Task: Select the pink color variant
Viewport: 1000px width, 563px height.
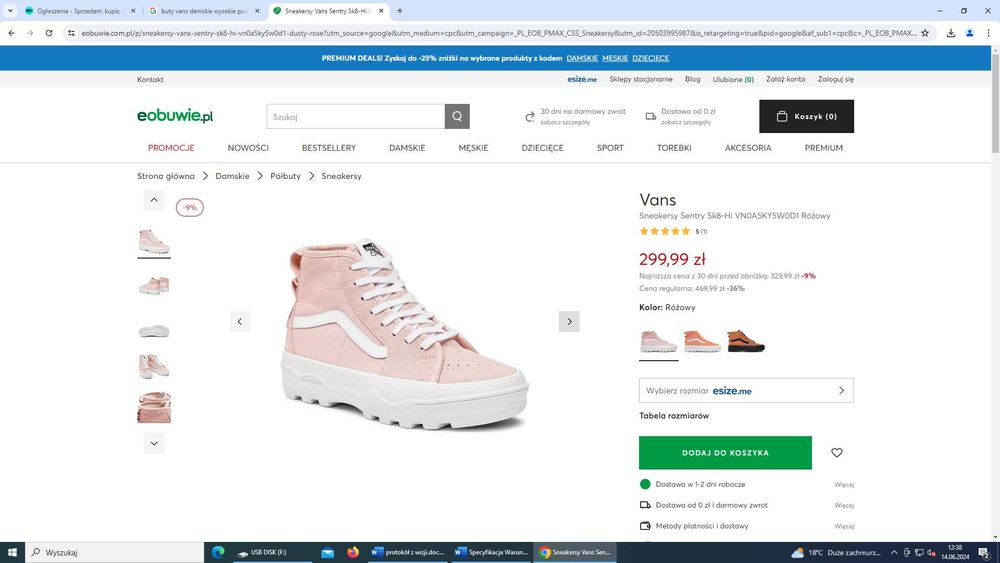Action: (659, 341)
